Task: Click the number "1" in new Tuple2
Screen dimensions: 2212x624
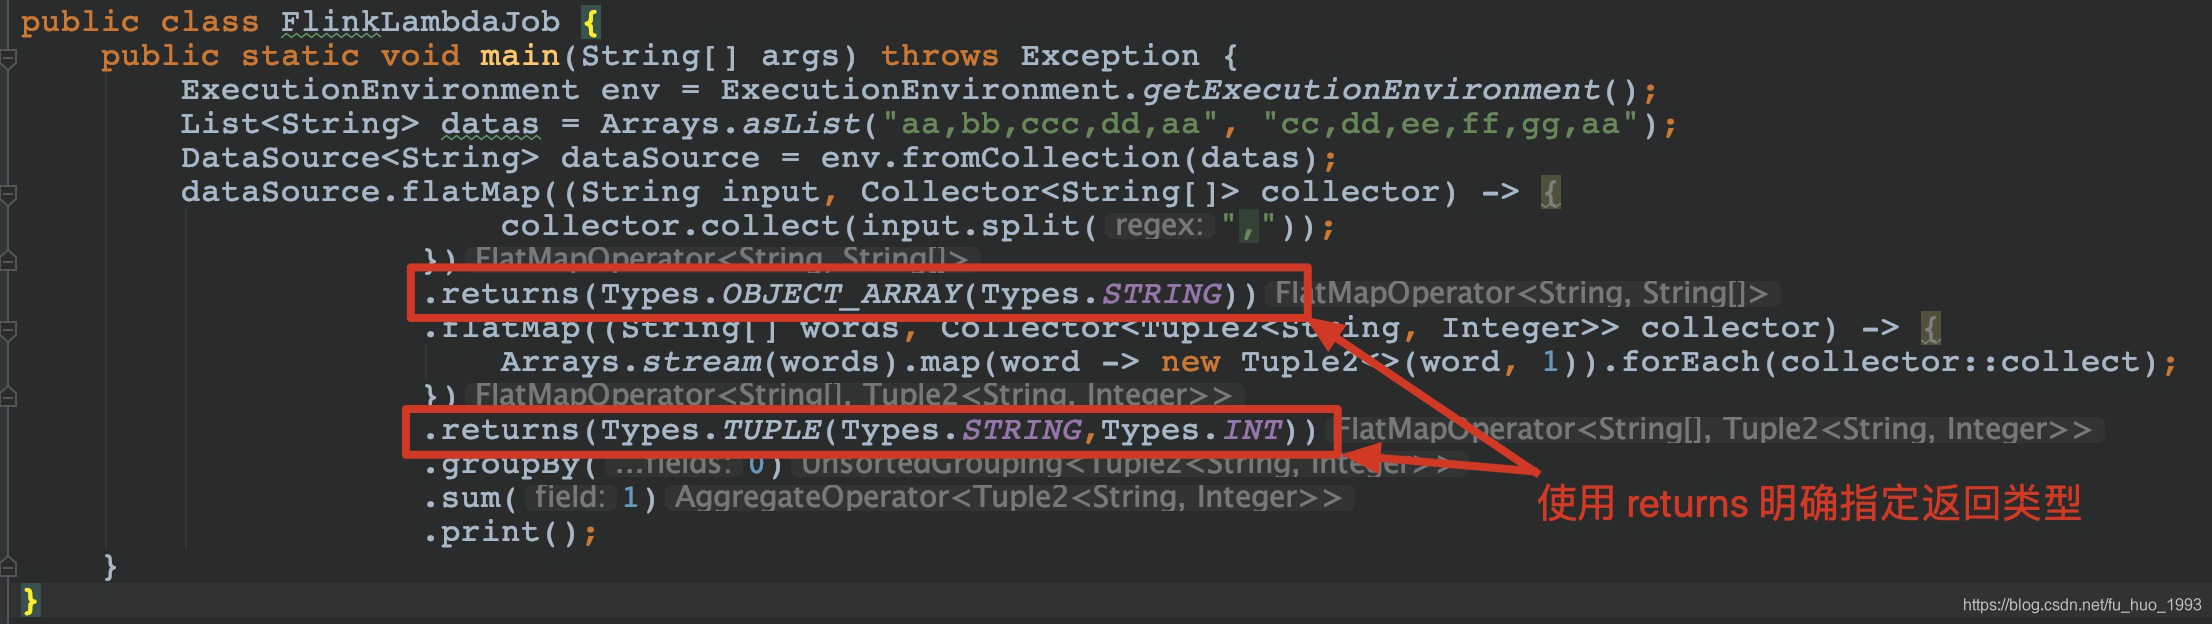Action: [1550, 362]
